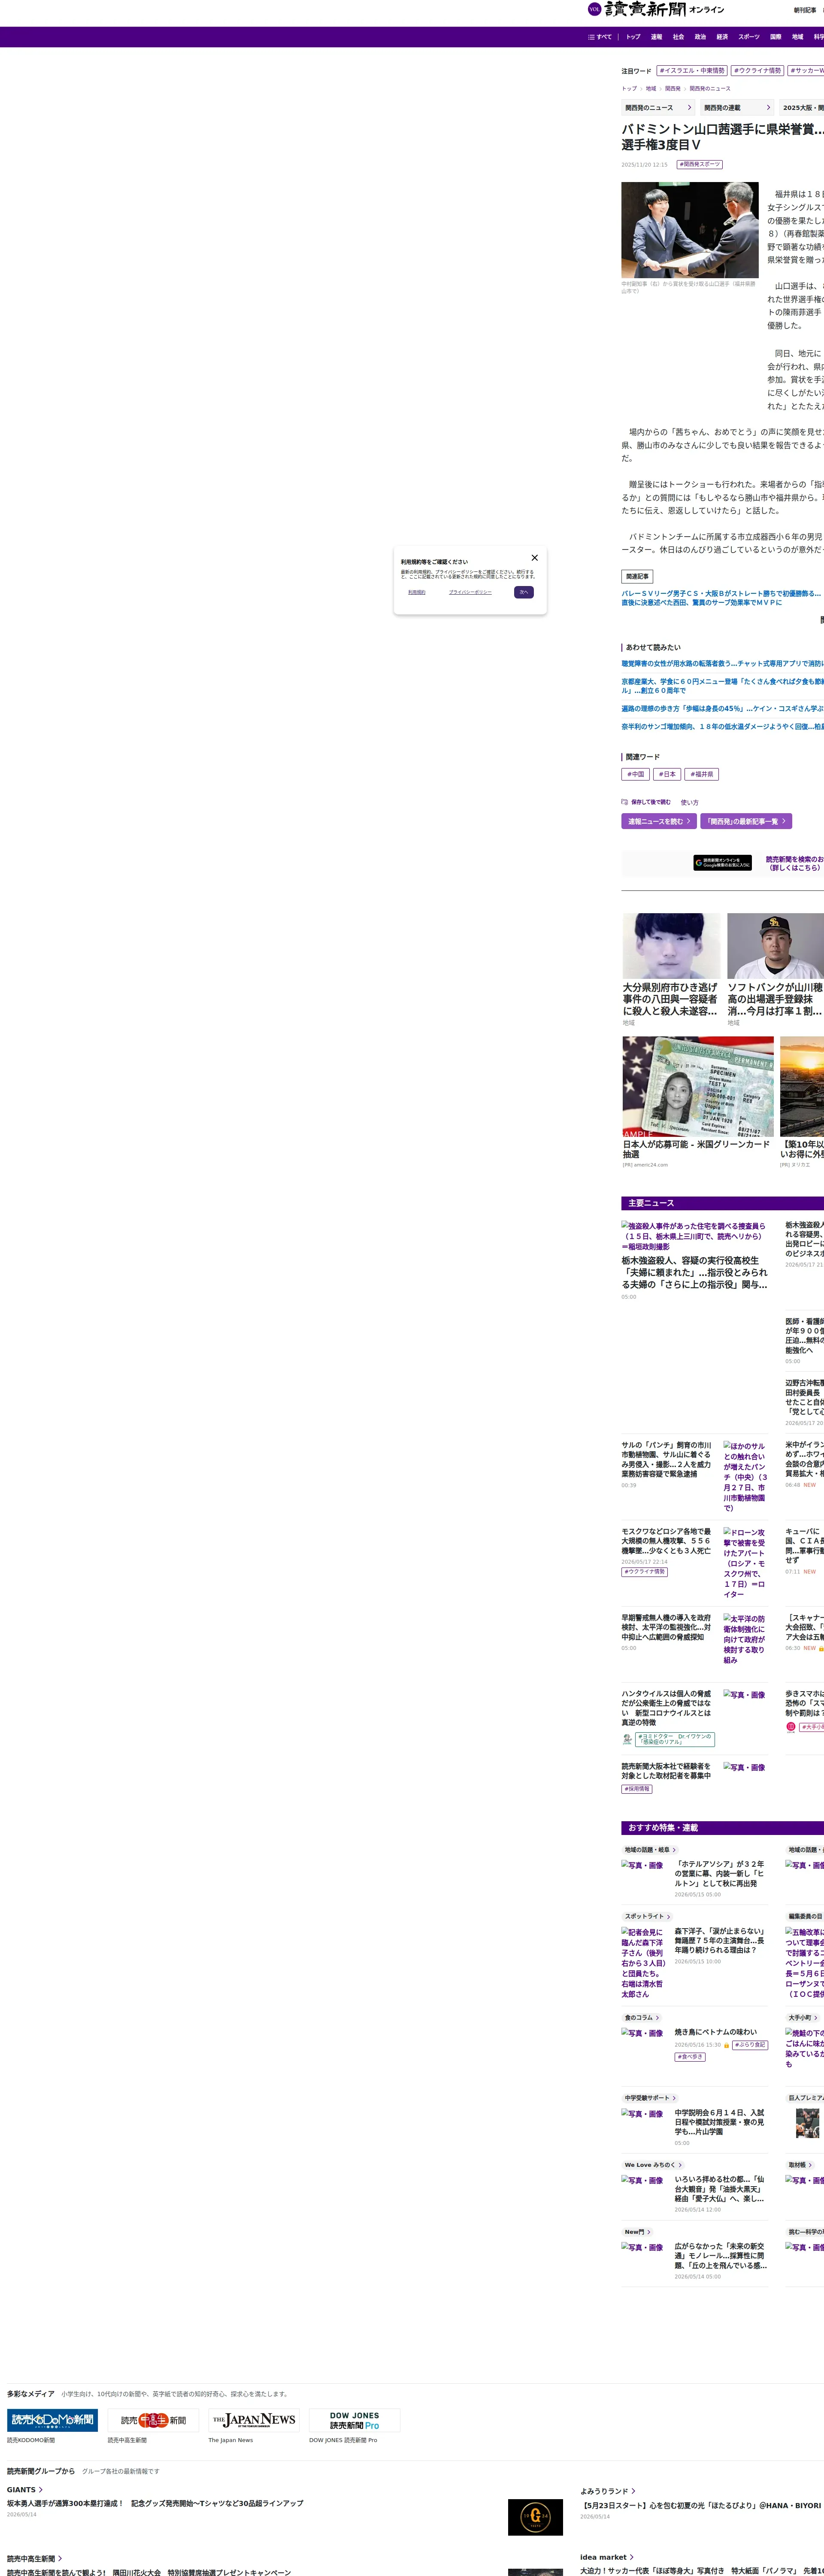The width and height of the screenshot is (824, 2576).
Task: Select the #食べ歩き tag
Action: [x=691, y=2057]
